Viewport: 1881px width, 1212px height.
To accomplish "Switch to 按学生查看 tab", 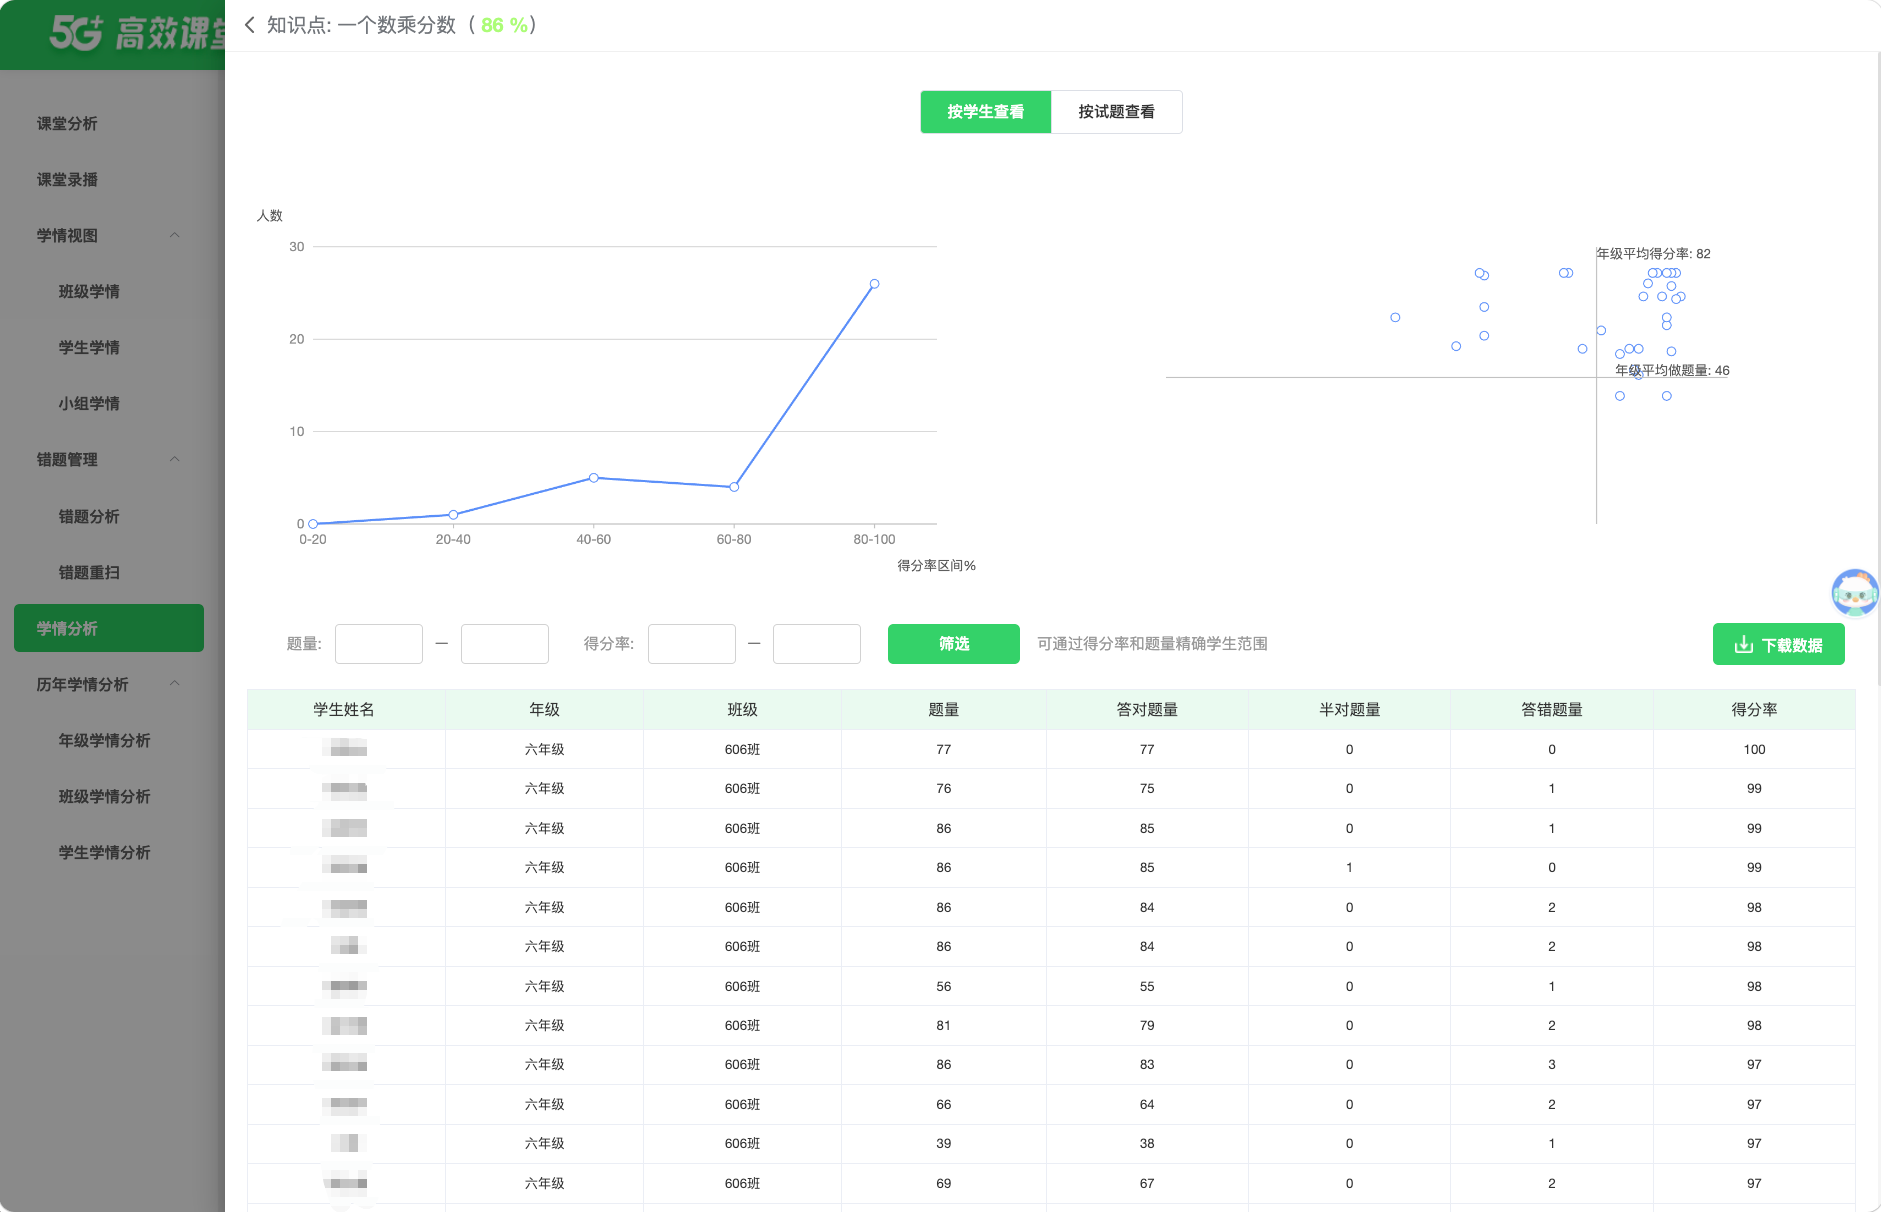I will click(x=986, y=112).
